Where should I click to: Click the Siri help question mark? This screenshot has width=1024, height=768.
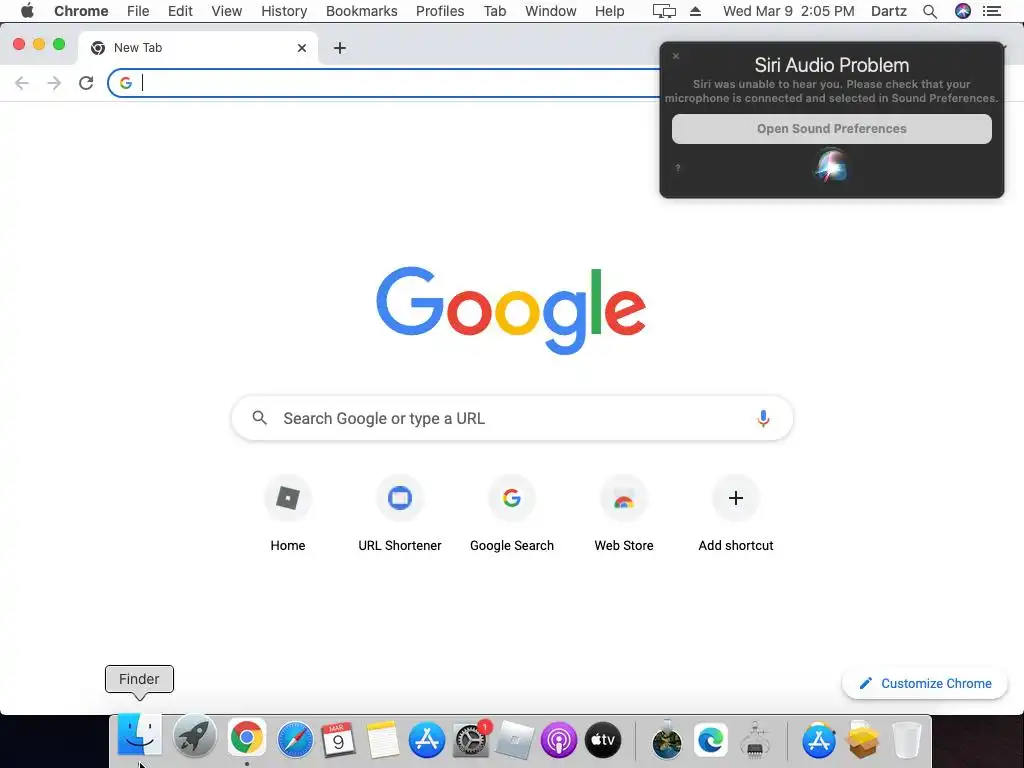click(x=678, y=168)
